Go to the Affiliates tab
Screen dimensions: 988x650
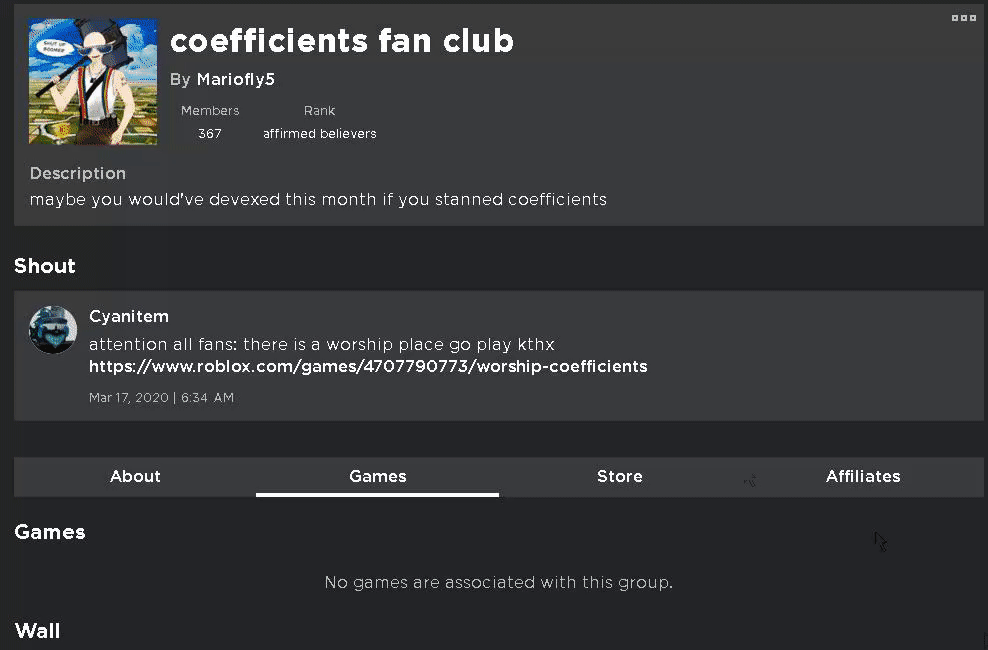coord(862,476)
